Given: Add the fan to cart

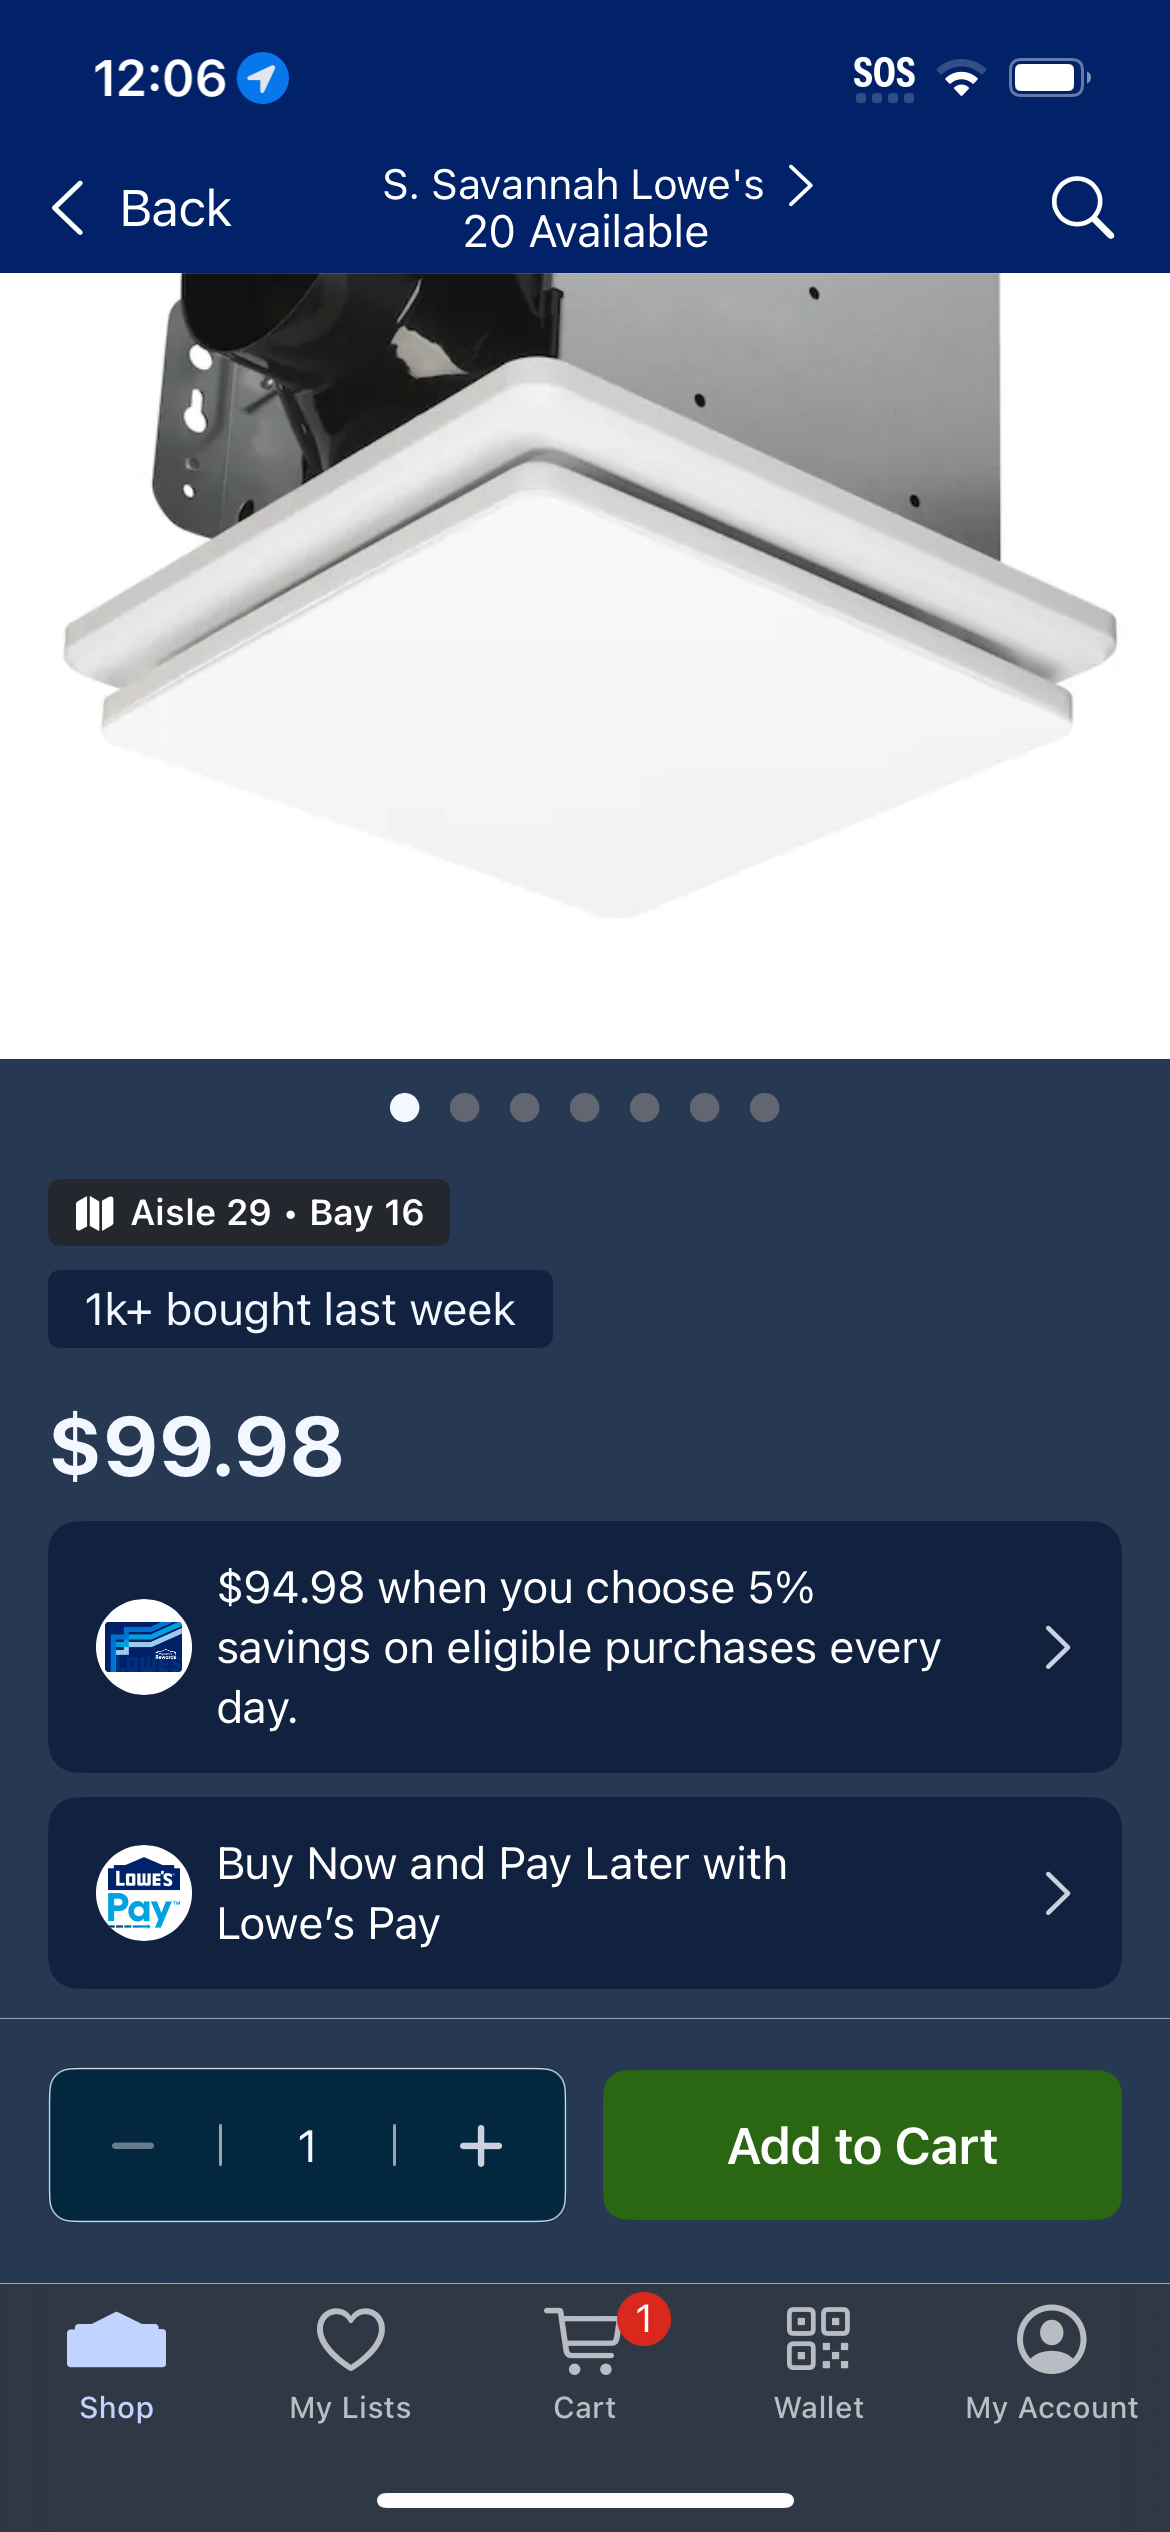Looking at the screenshot, I should coord(862,2145).
